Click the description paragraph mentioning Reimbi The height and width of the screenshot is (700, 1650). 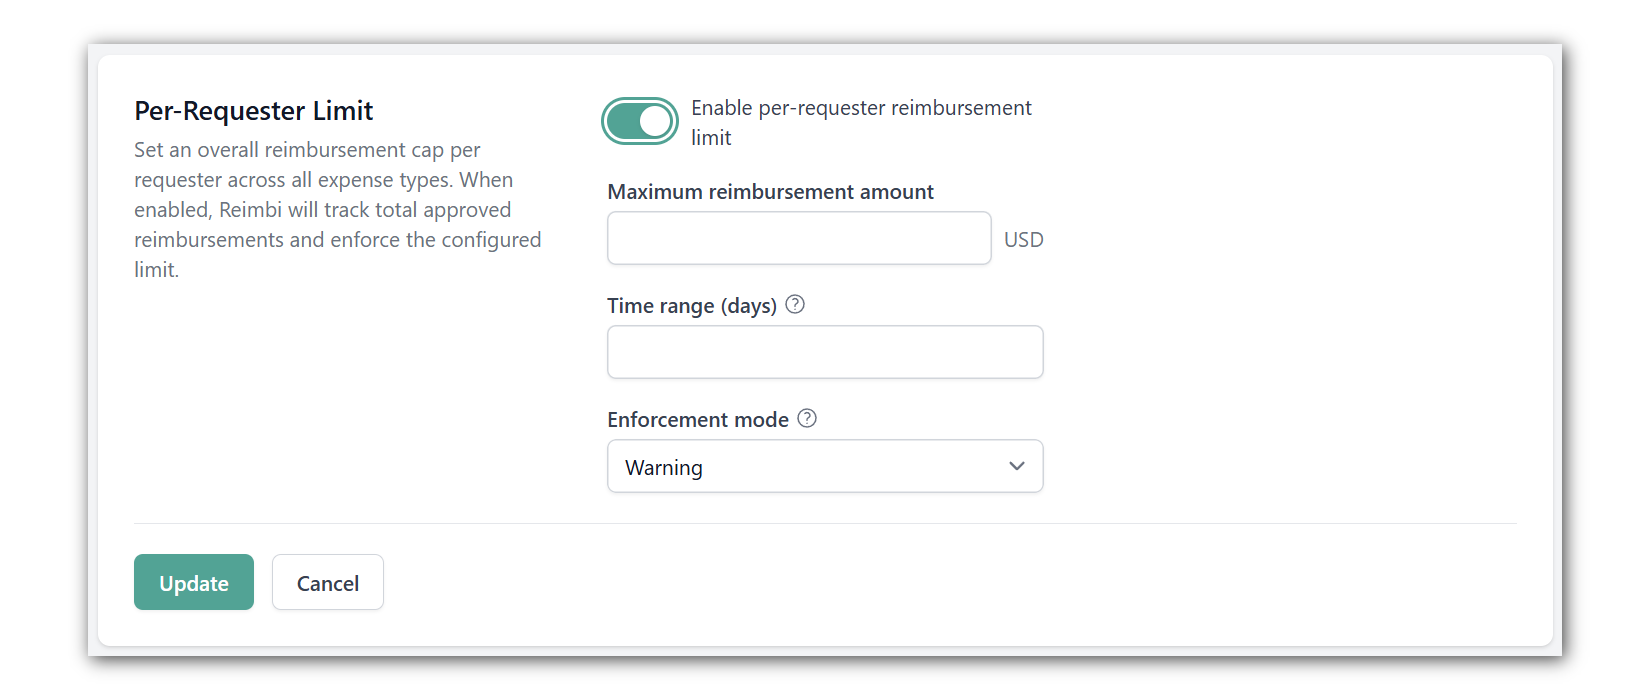[338, 210]
